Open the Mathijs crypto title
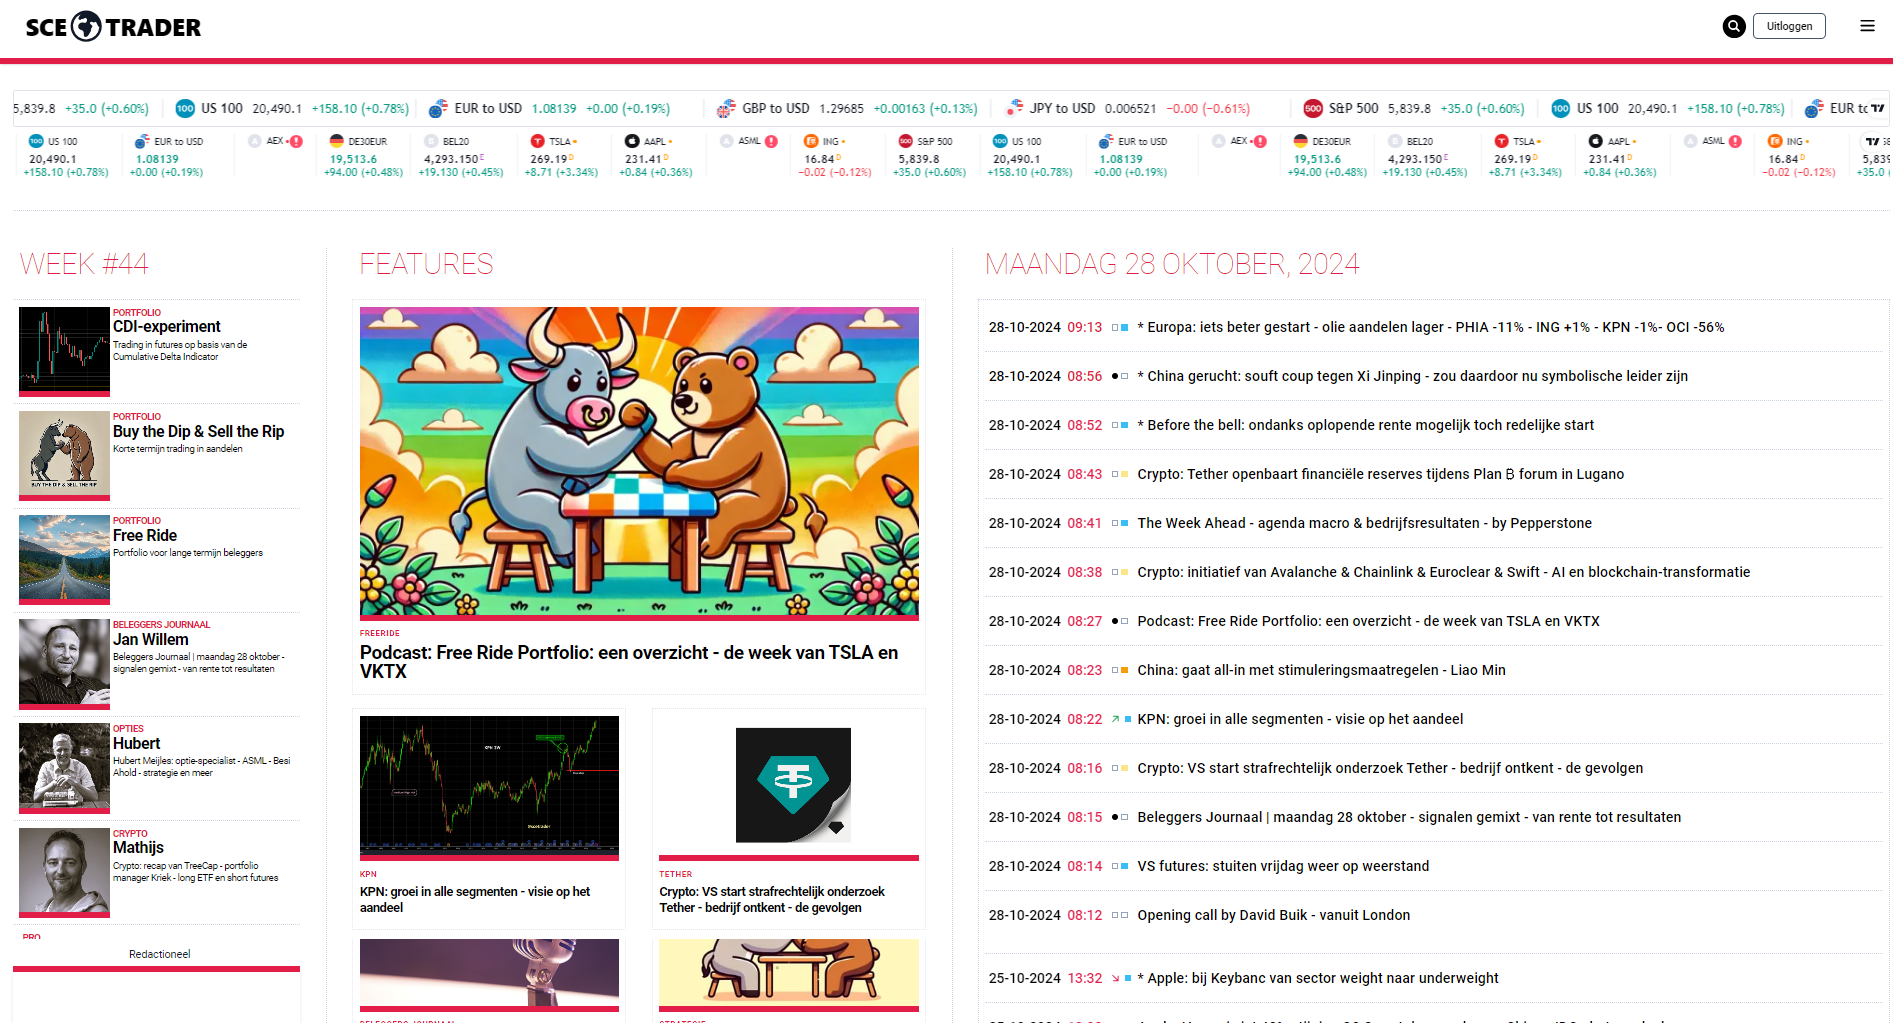This screenshot has height=1023, width=1893. click(138, 848)
